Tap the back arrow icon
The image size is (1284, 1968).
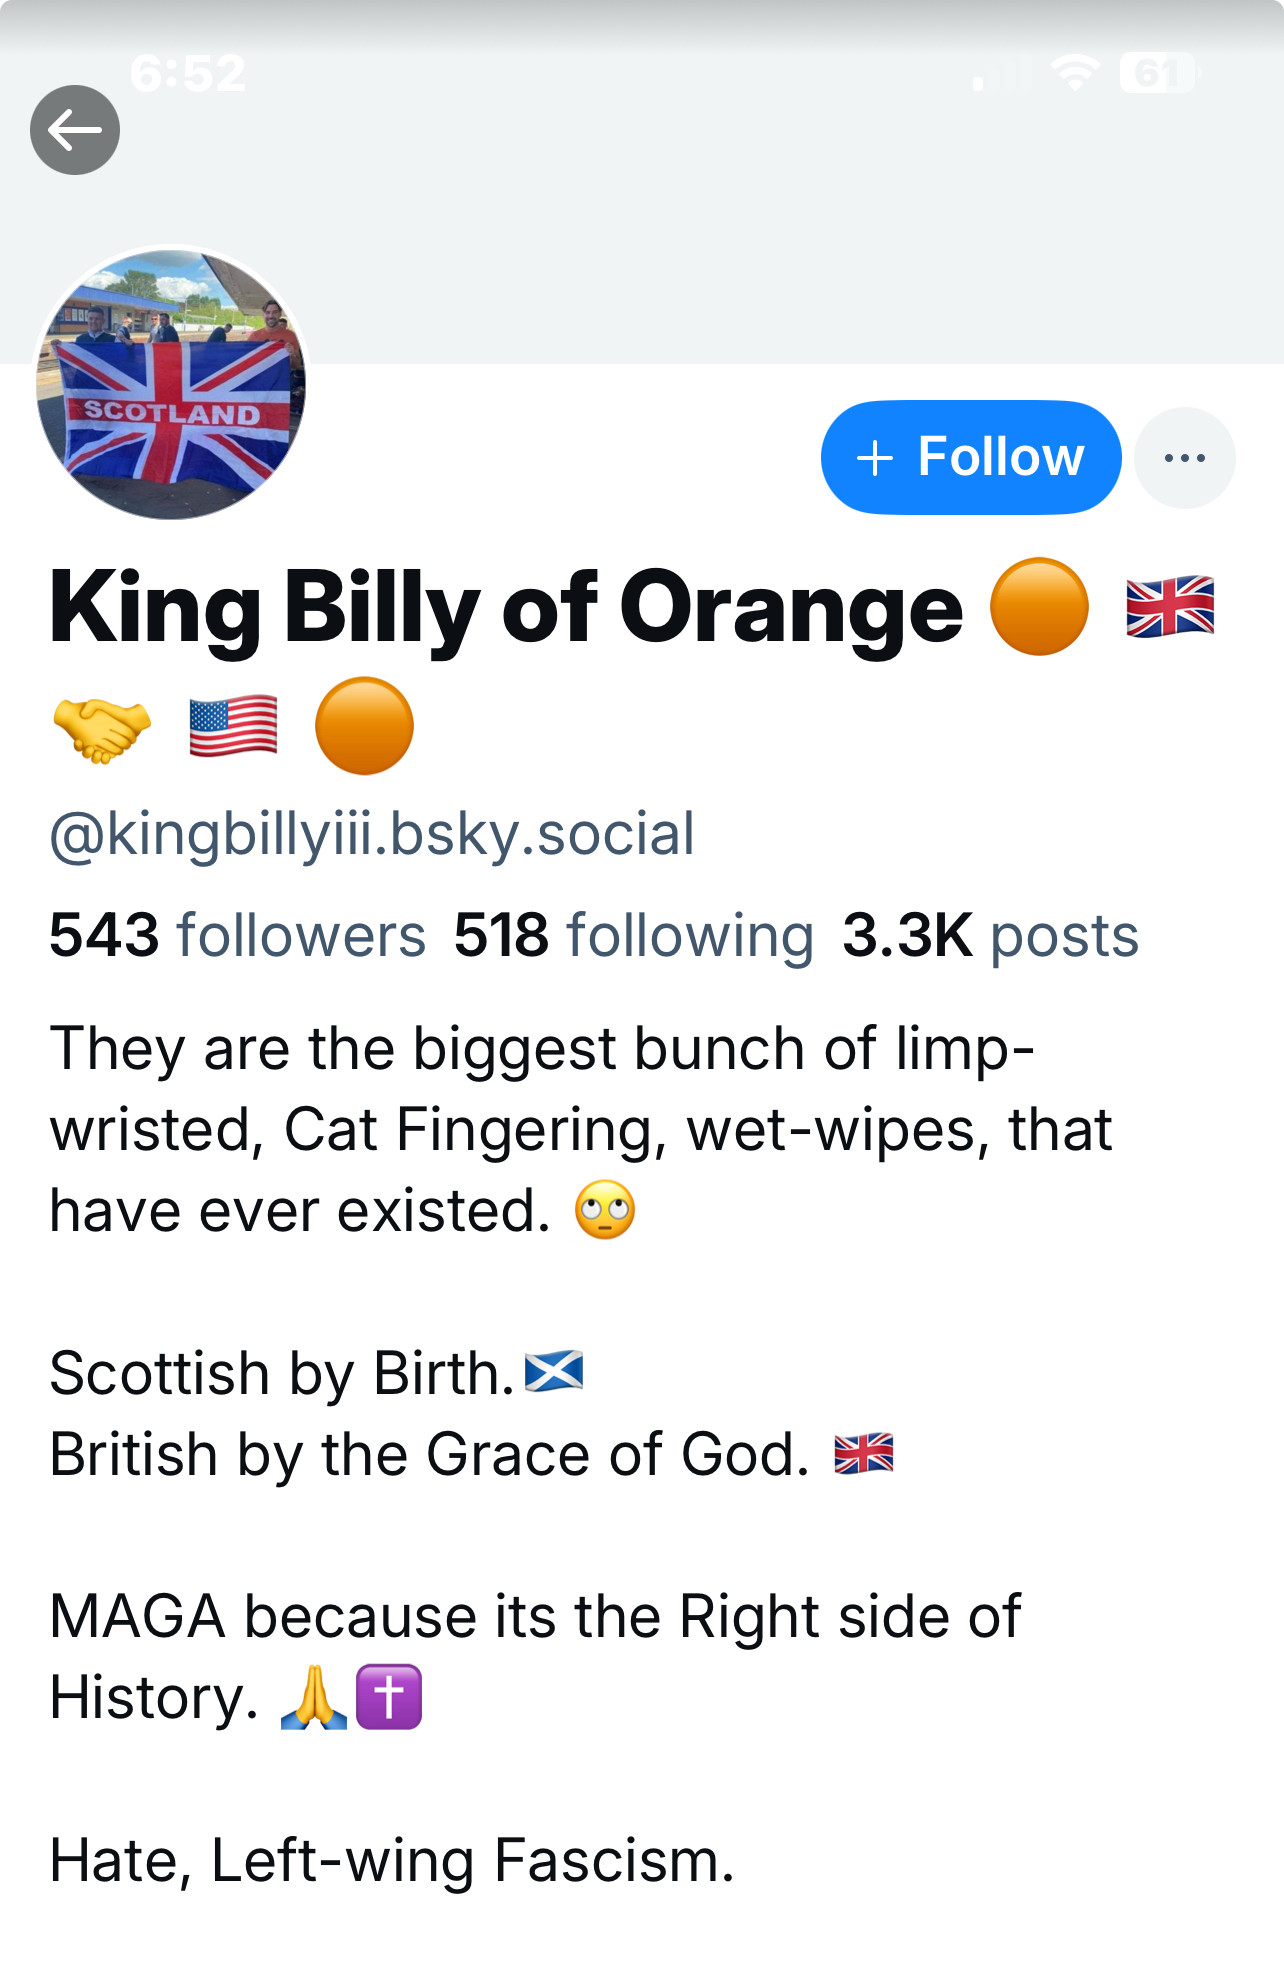pos(75,130)
